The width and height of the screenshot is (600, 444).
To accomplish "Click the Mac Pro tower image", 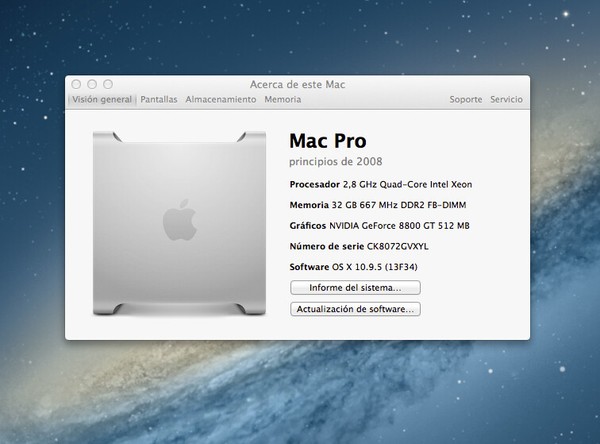I will (179, 223).
